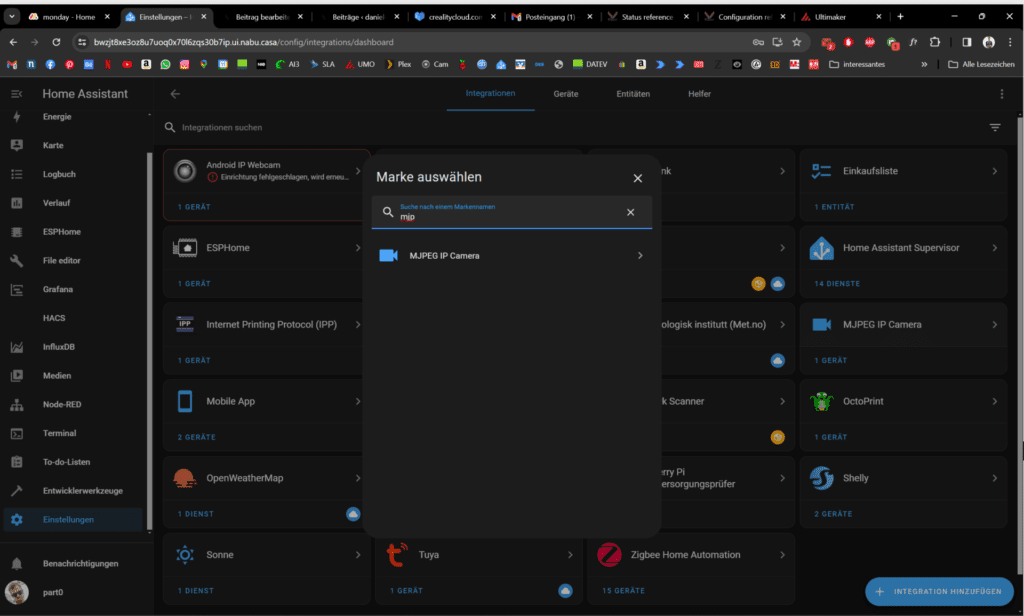Reload the page in the browser
The height and width of the screenshot is (616, 1024).
(x=56, y=42)
